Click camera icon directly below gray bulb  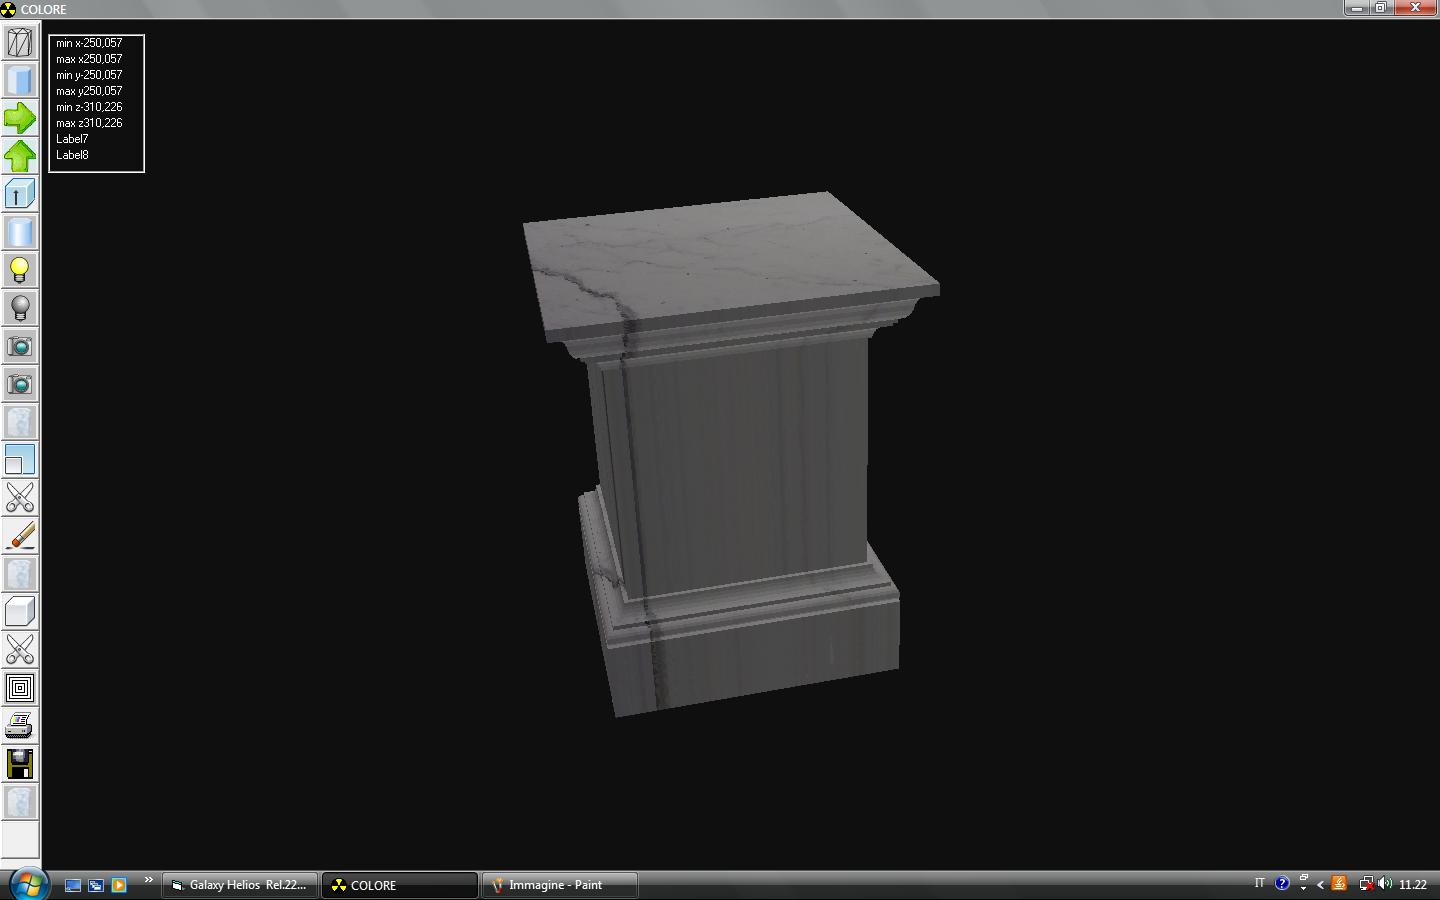click(x=20, y=346)
